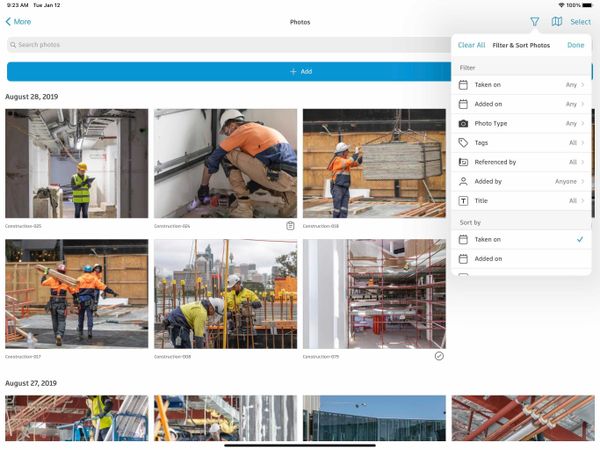Tap the T icon for Title filter
This screenshot has height=450, width=600.
(463, 201)
